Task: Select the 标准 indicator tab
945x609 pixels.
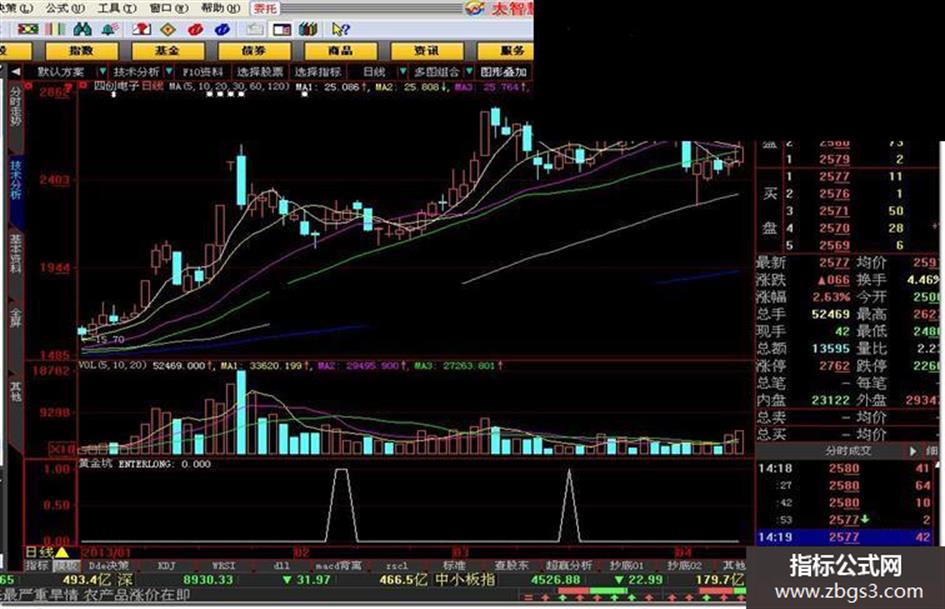Action: [x=454, y=566]
